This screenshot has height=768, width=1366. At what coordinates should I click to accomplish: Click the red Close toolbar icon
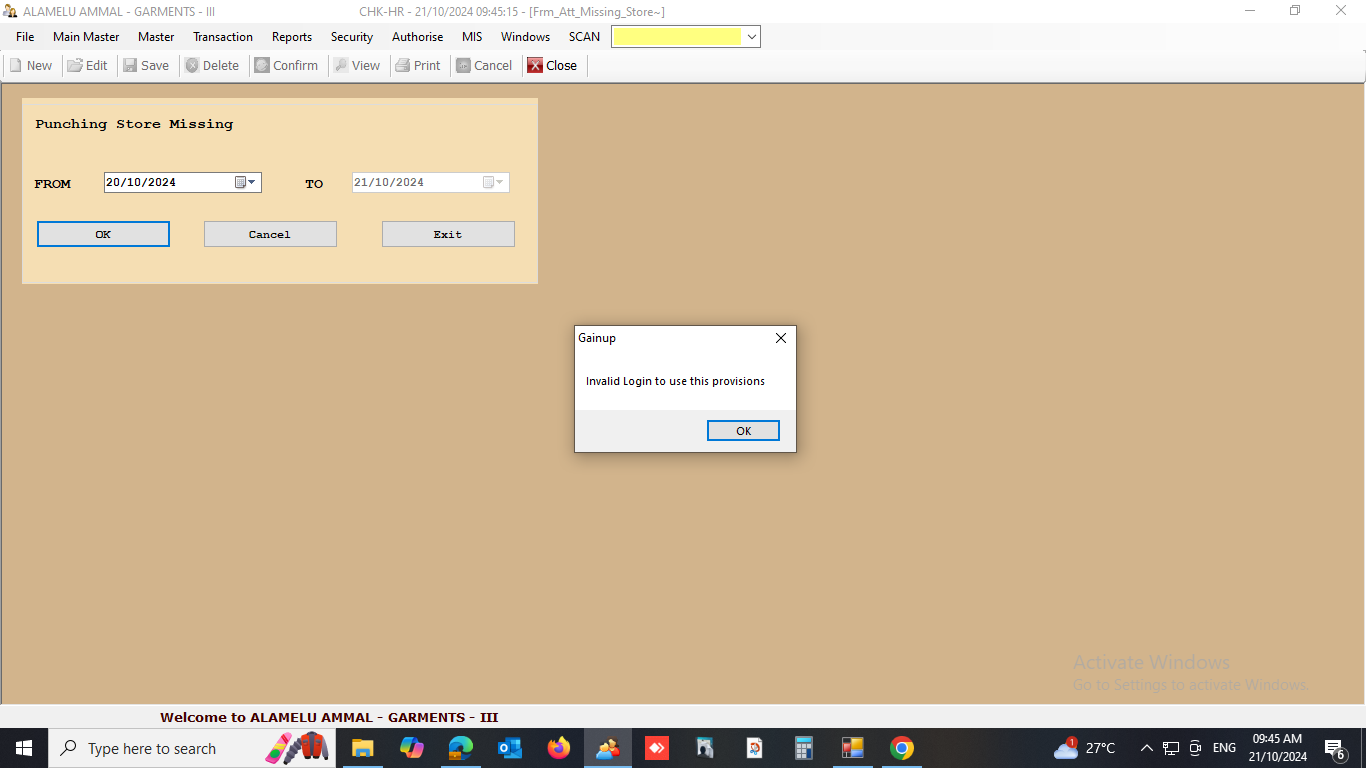click(x=535, y=65)
